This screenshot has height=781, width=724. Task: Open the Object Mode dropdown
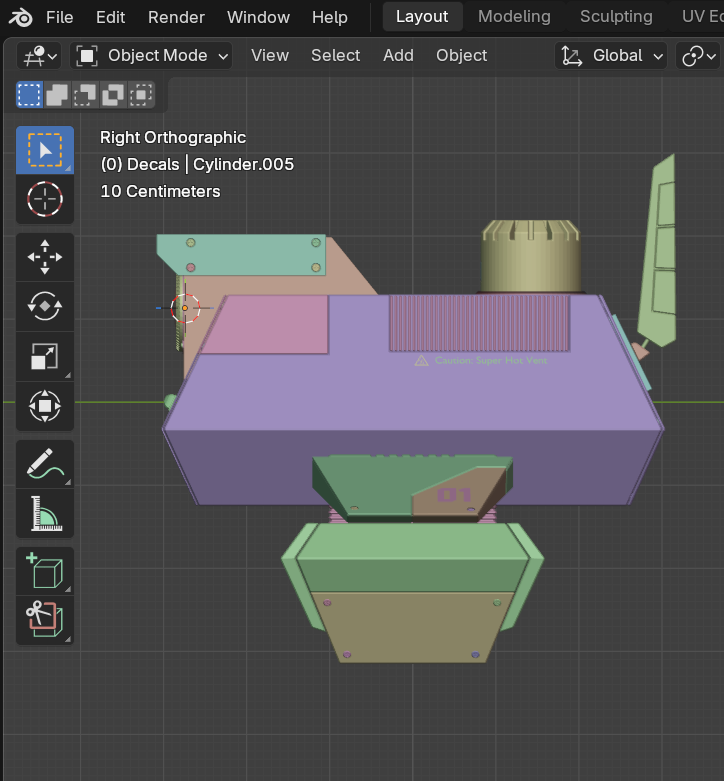tap(151, 55)
